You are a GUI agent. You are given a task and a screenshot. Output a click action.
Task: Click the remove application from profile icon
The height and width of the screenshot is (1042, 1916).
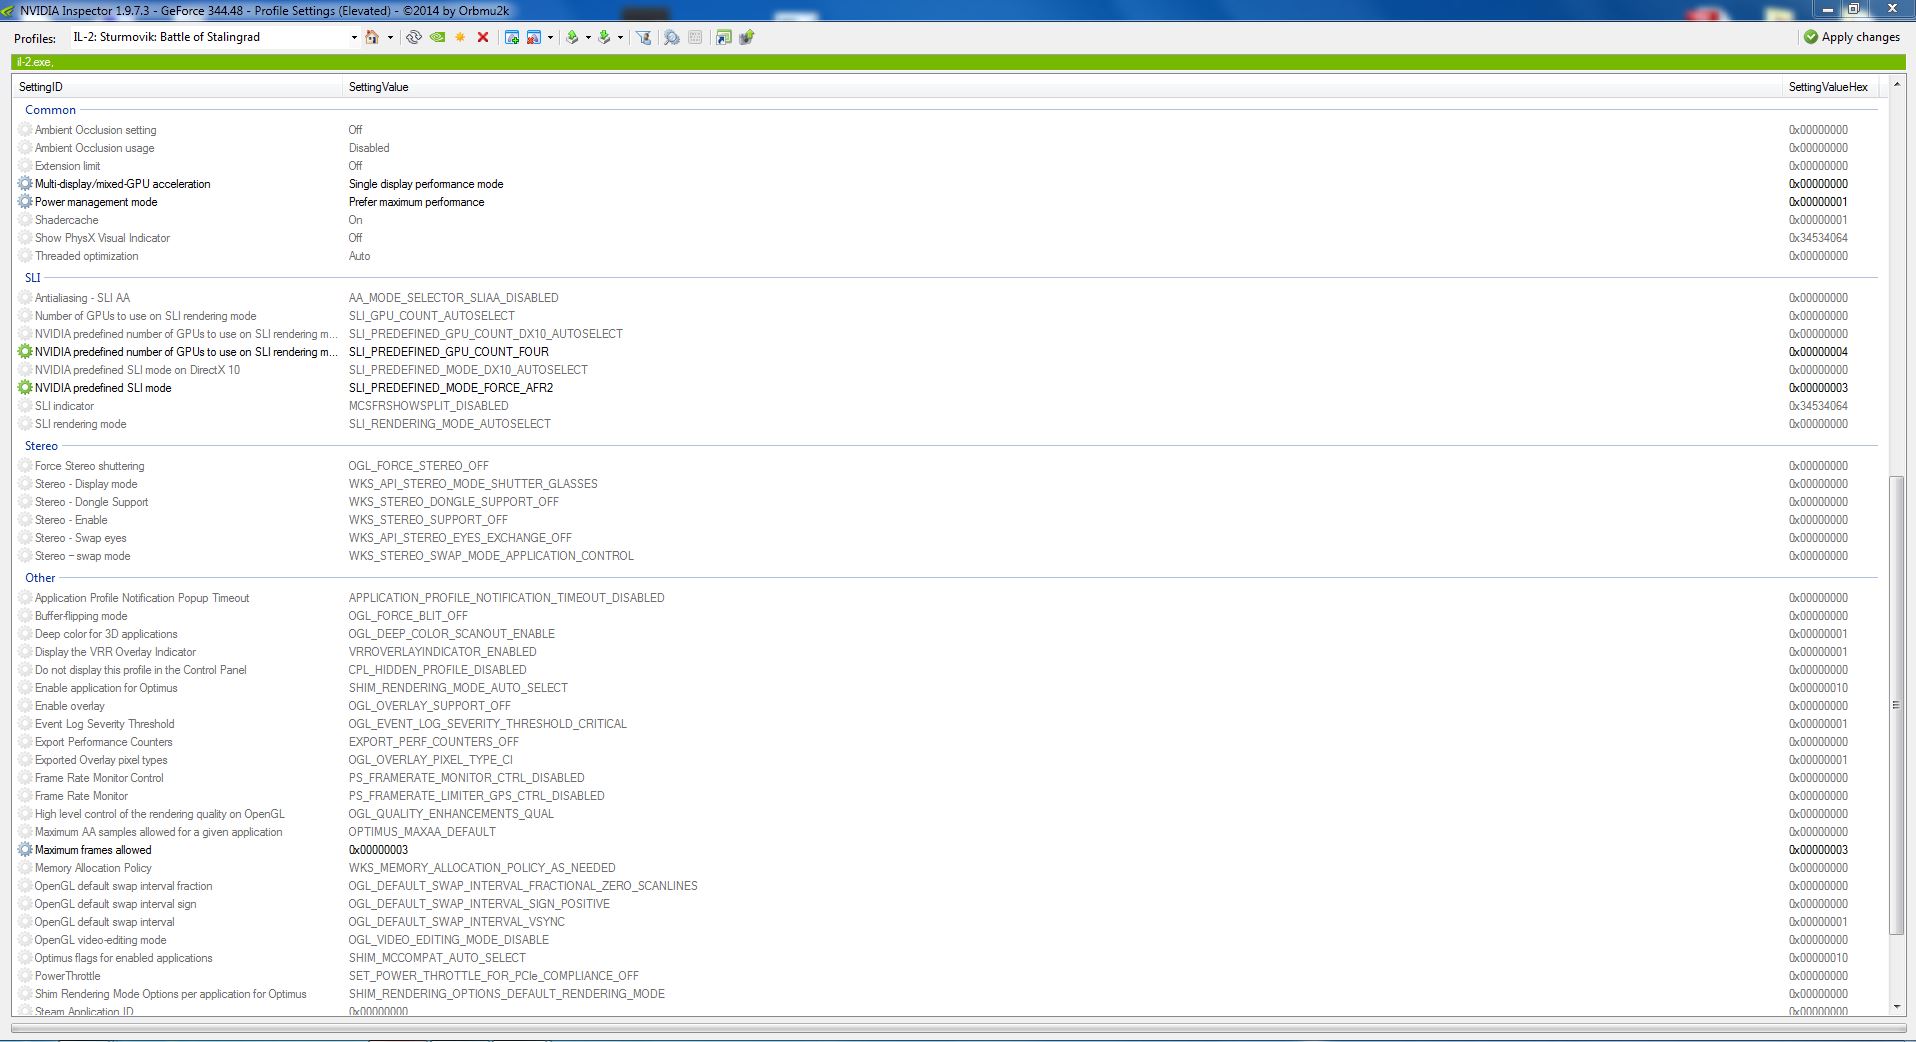coord(534,37)
